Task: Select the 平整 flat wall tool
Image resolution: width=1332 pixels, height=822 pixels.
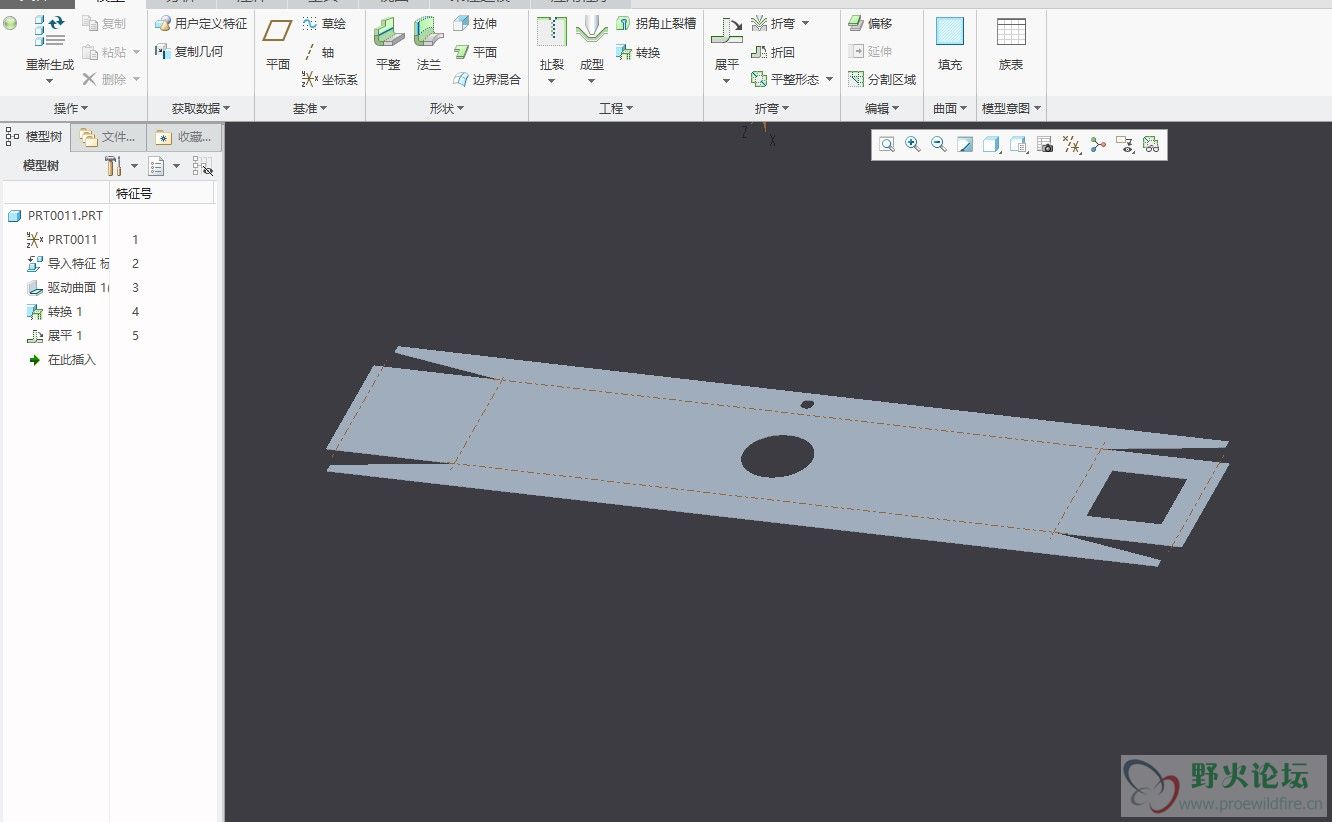Action: tap(388, 43)
